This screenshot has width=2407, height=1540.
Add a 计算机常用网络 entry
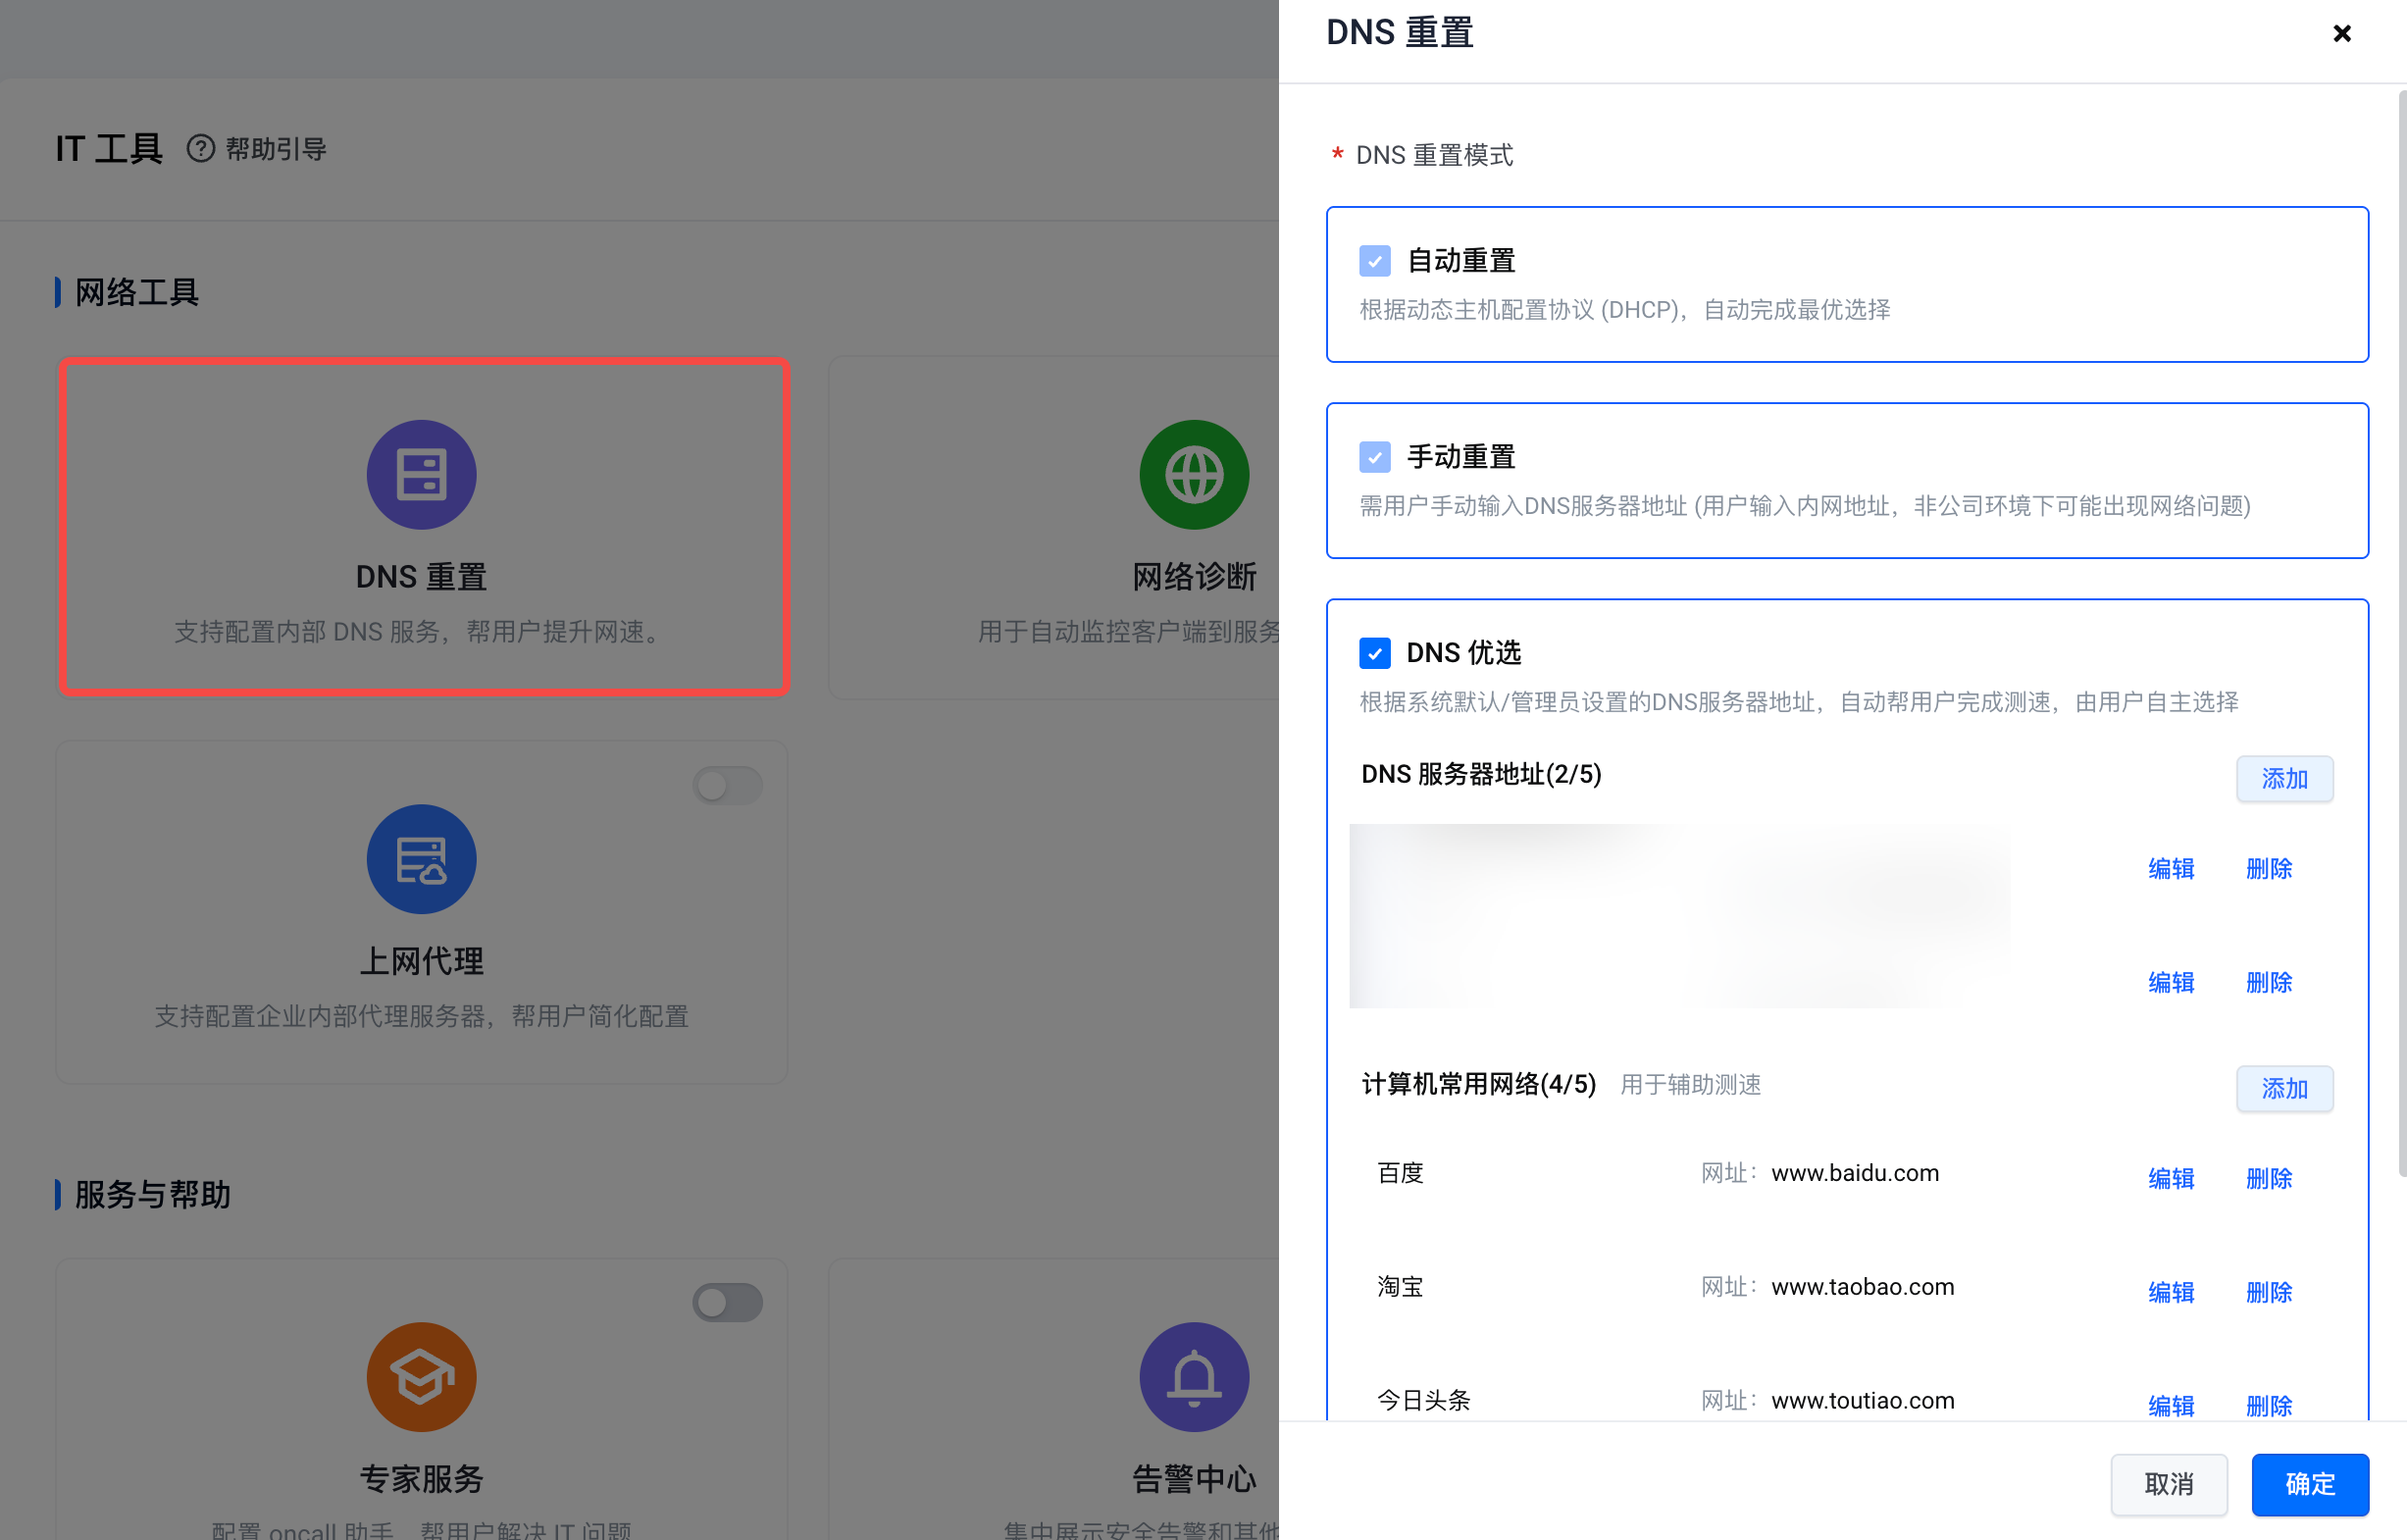pyautogui.click(x=2284, y=1089)
